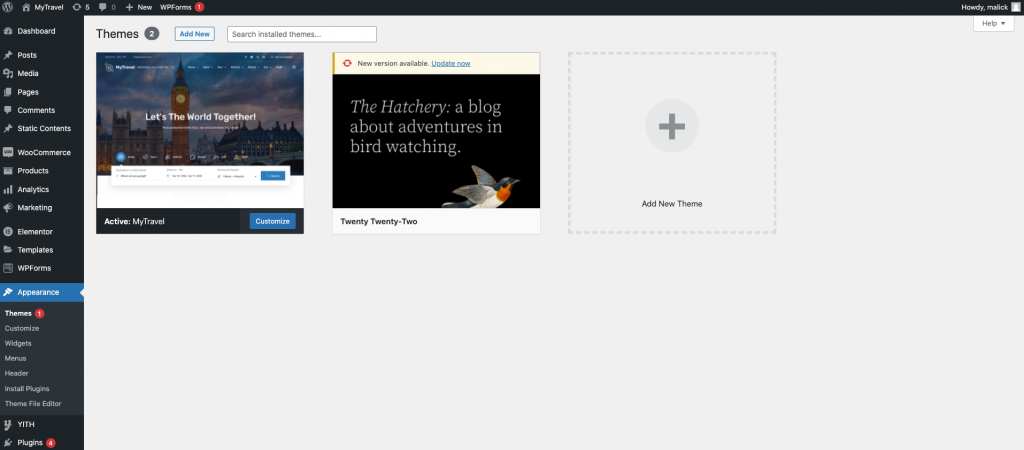Image resolution: width=1024 pixels, height=450 pixels.
Task: Select the Twenty Twenty-Two theme screenshot
Action: tap(436, 141)
